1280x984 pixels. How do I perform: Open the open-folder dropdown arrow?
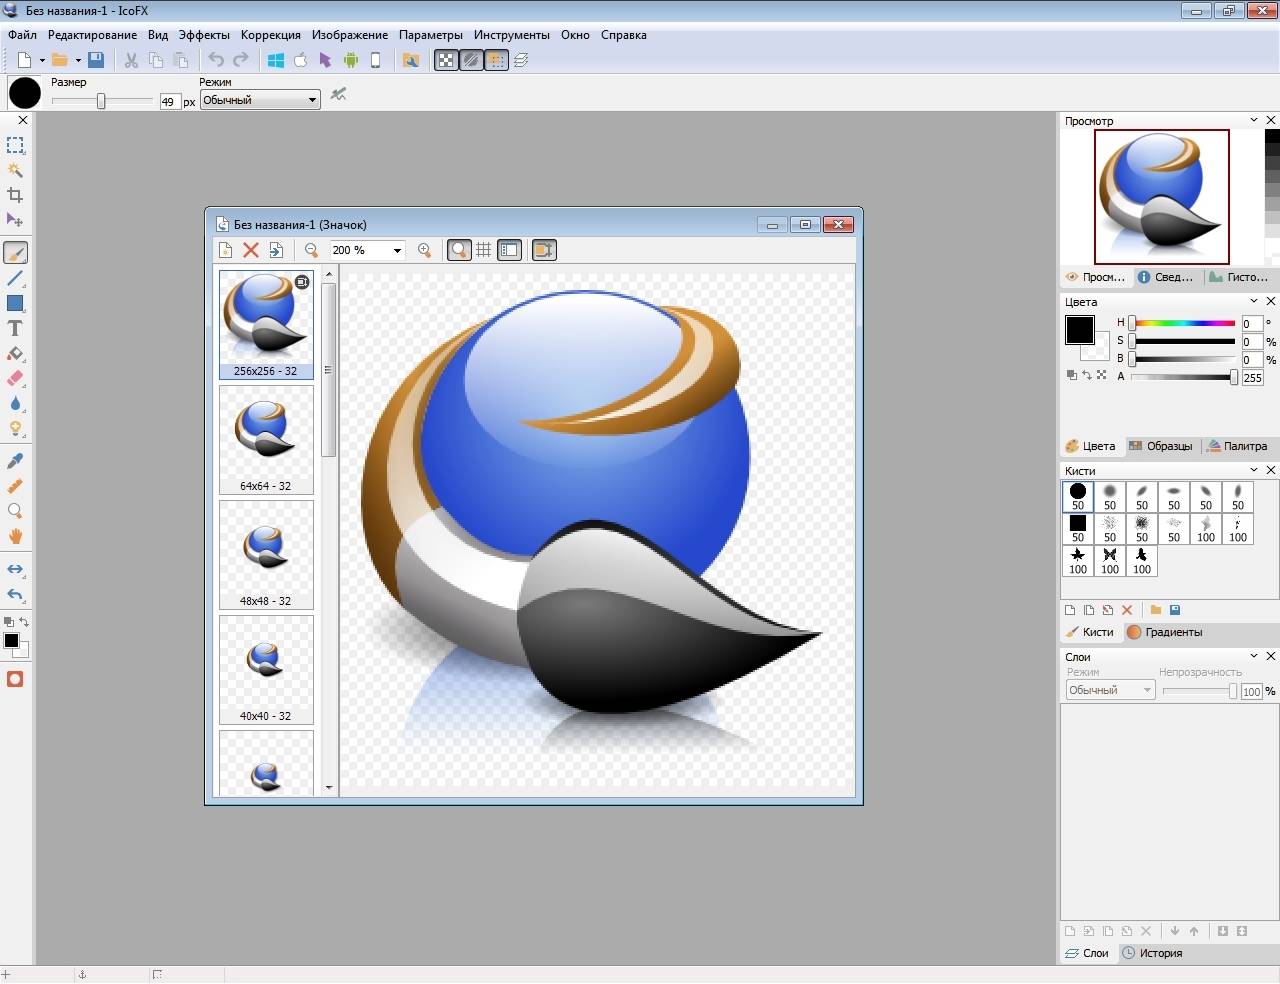(78, 60)
